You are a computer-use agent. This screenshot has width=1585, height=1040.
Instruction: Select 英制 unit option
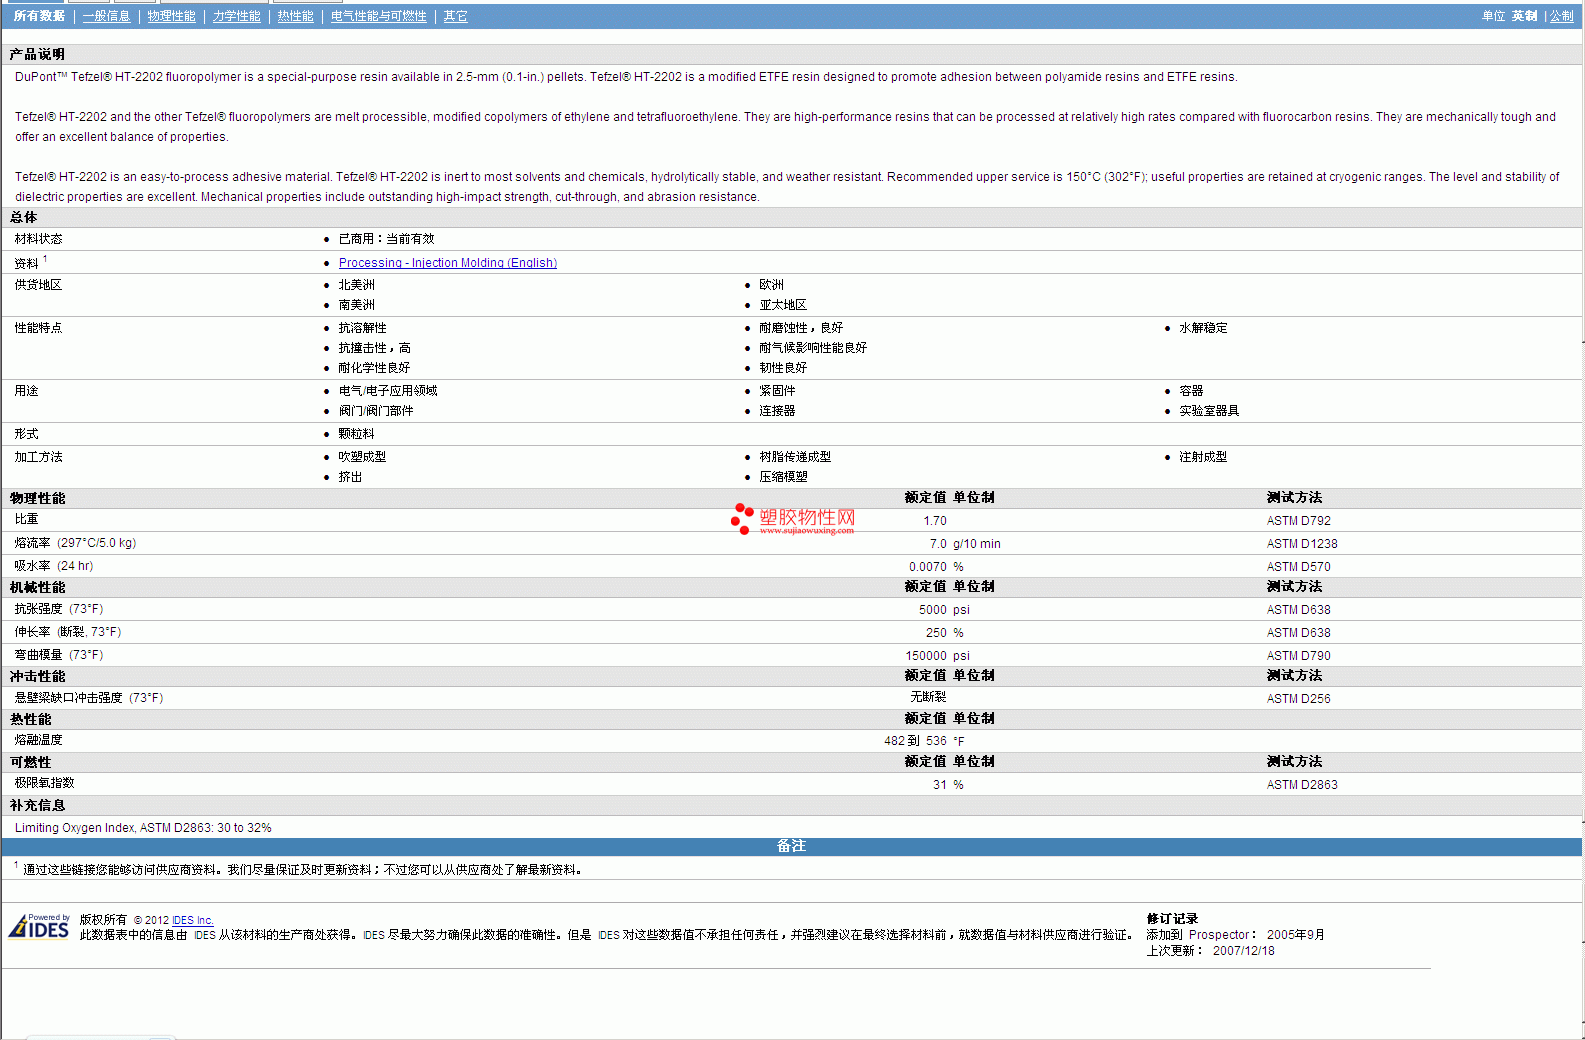(1524, 16)
